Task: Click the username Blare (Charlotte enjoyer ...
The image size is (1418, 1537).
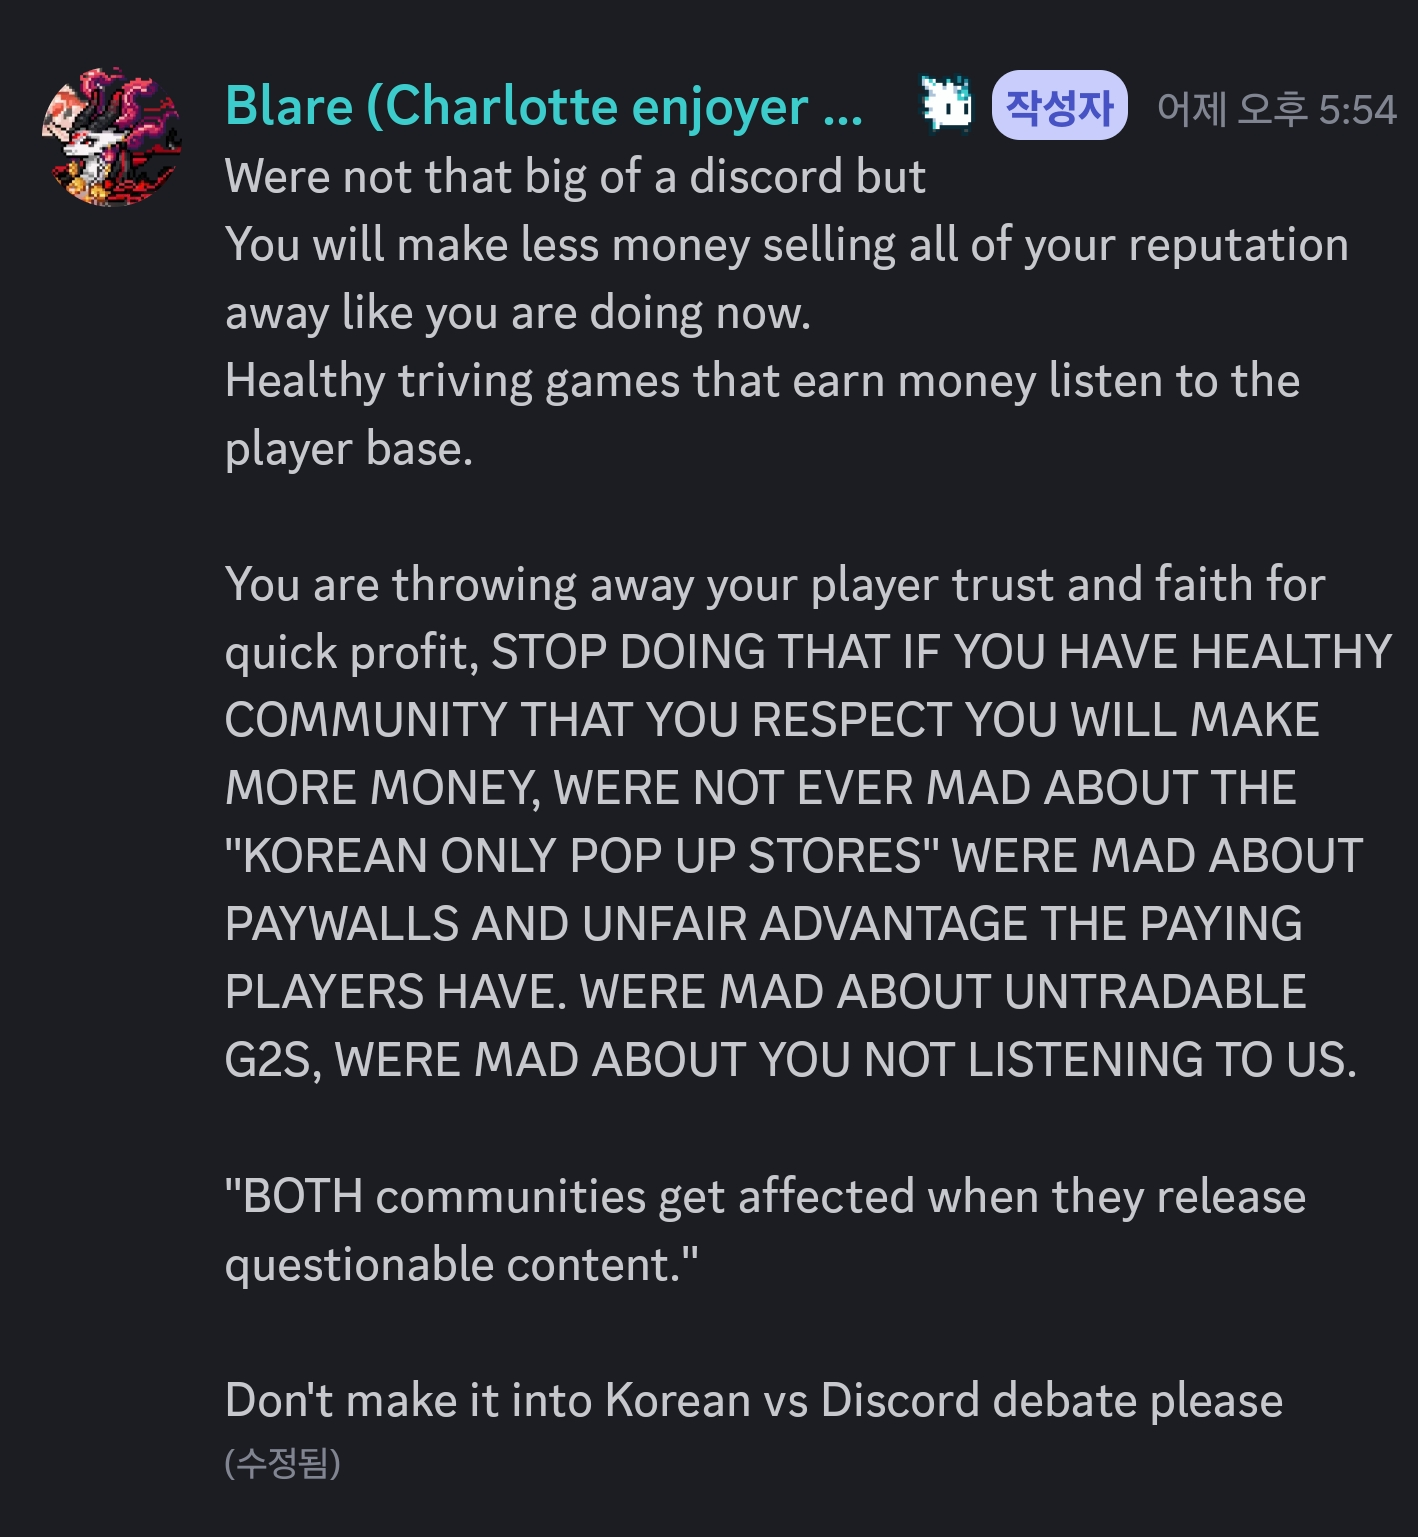Action: point(544,106)
